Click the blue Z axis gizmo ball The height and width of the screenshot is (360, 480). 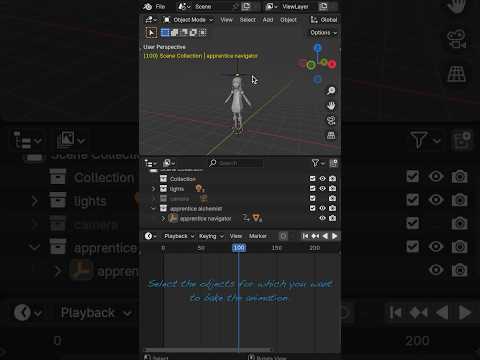point(317,48)
